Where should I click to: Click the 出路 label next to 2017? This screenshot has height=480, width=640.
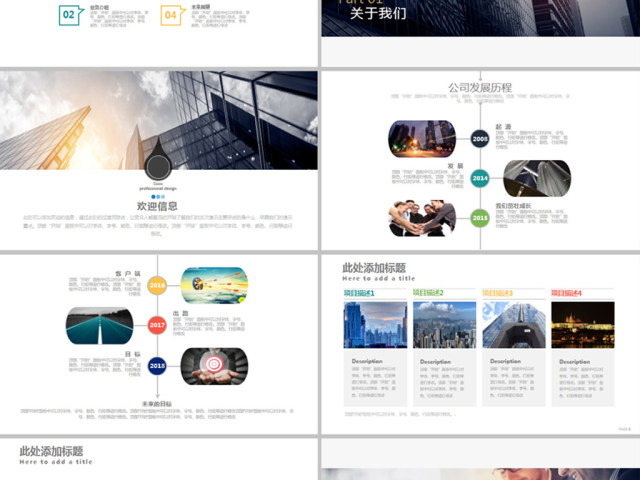point(180,313)
